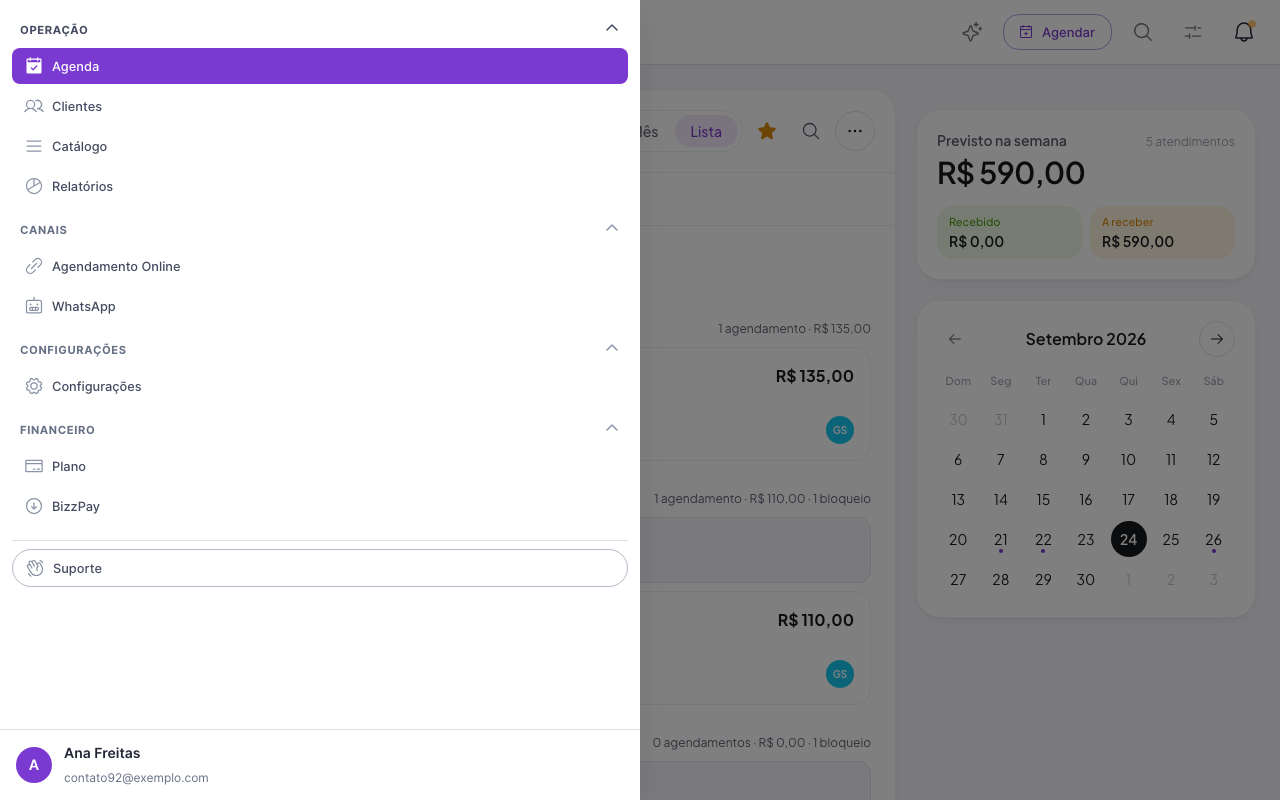Click the agenda search magnifier icon

[x=811, y=131]
